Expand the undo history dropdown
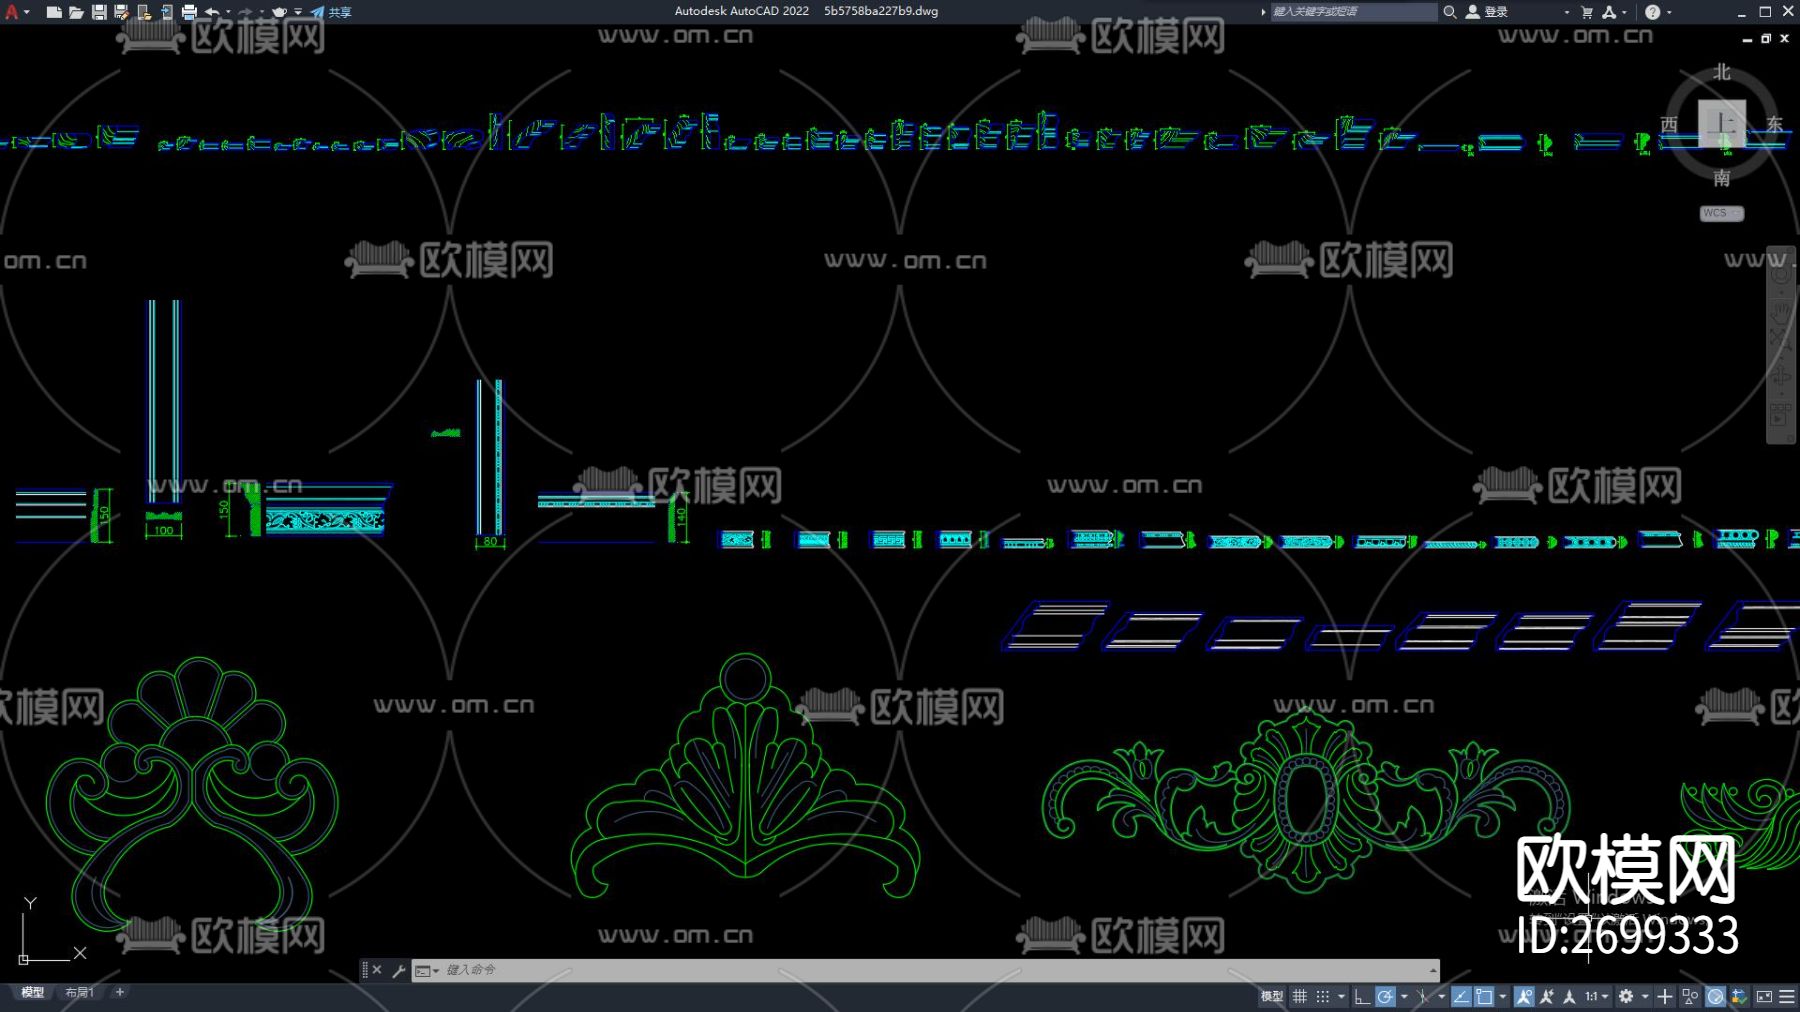 [228, 12]
